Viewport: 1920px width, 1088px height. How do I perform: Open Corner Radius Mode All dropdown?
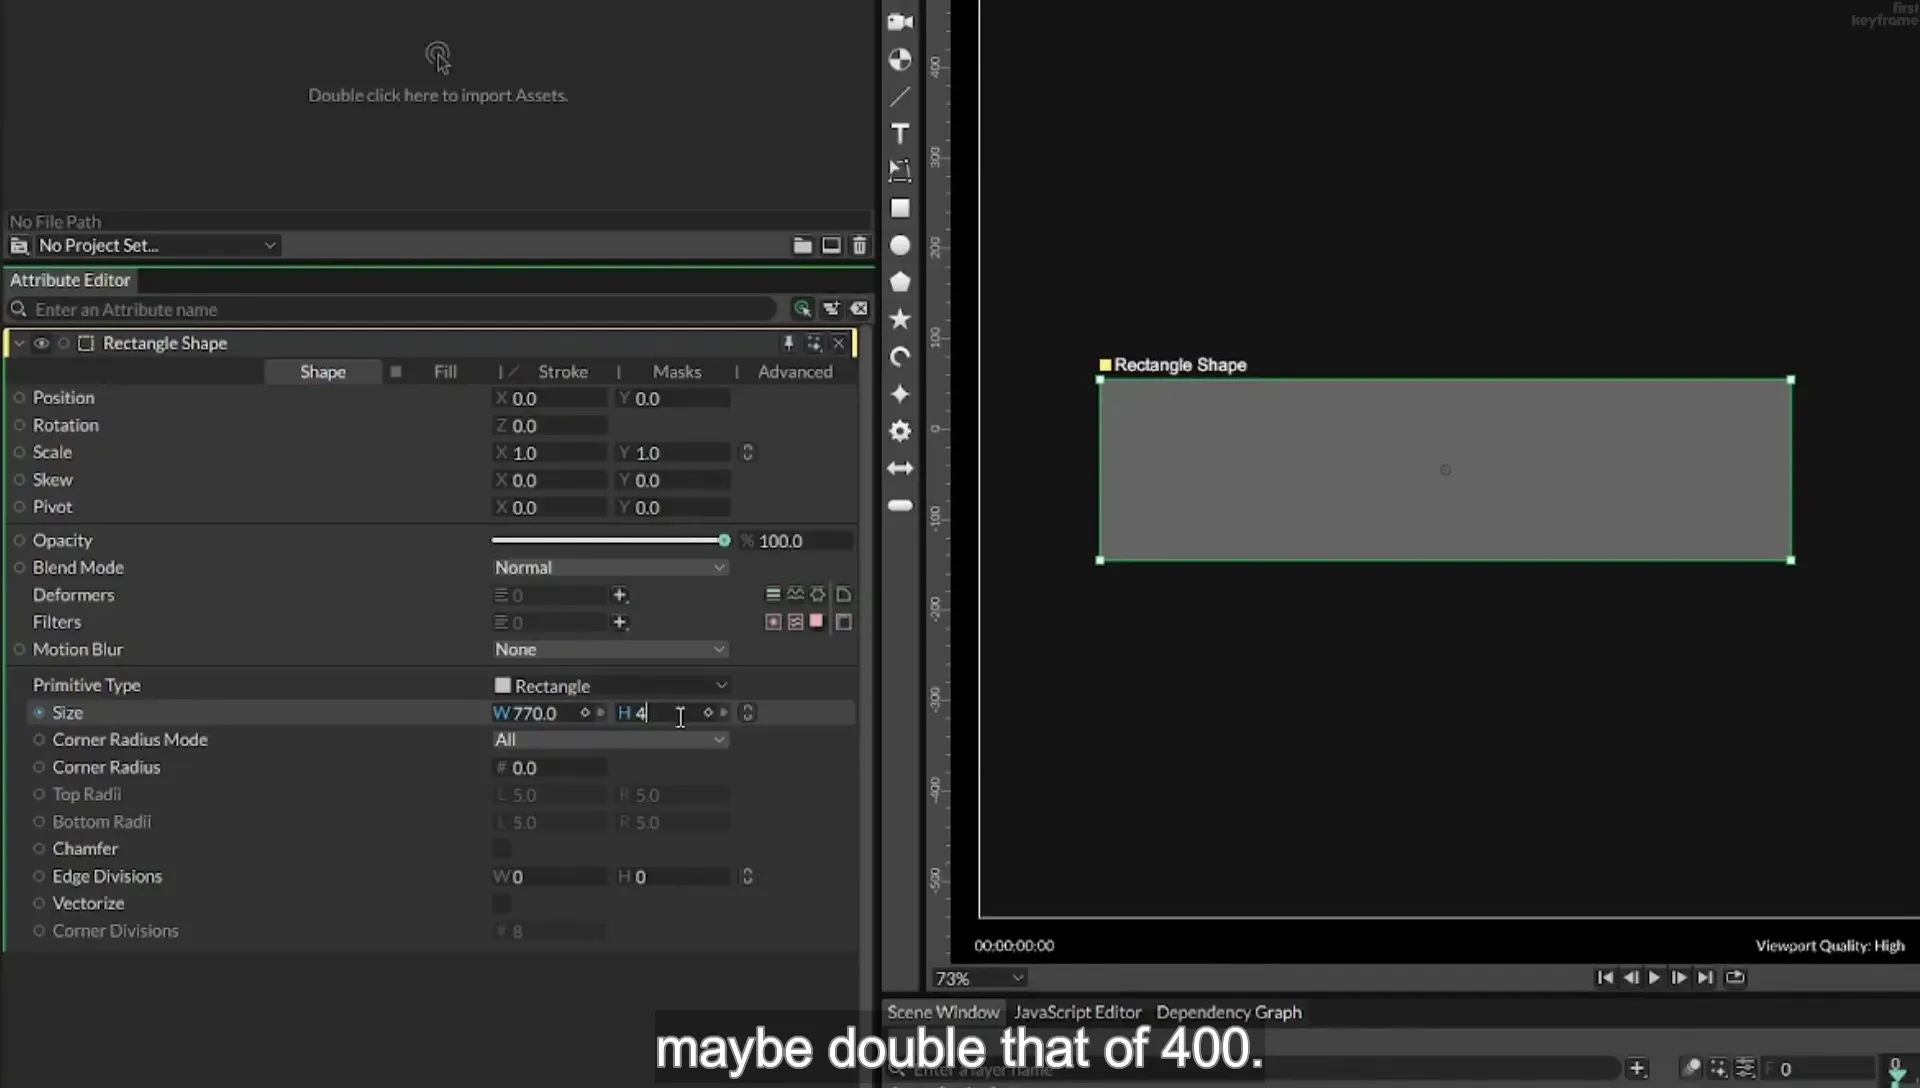(609, 739)
